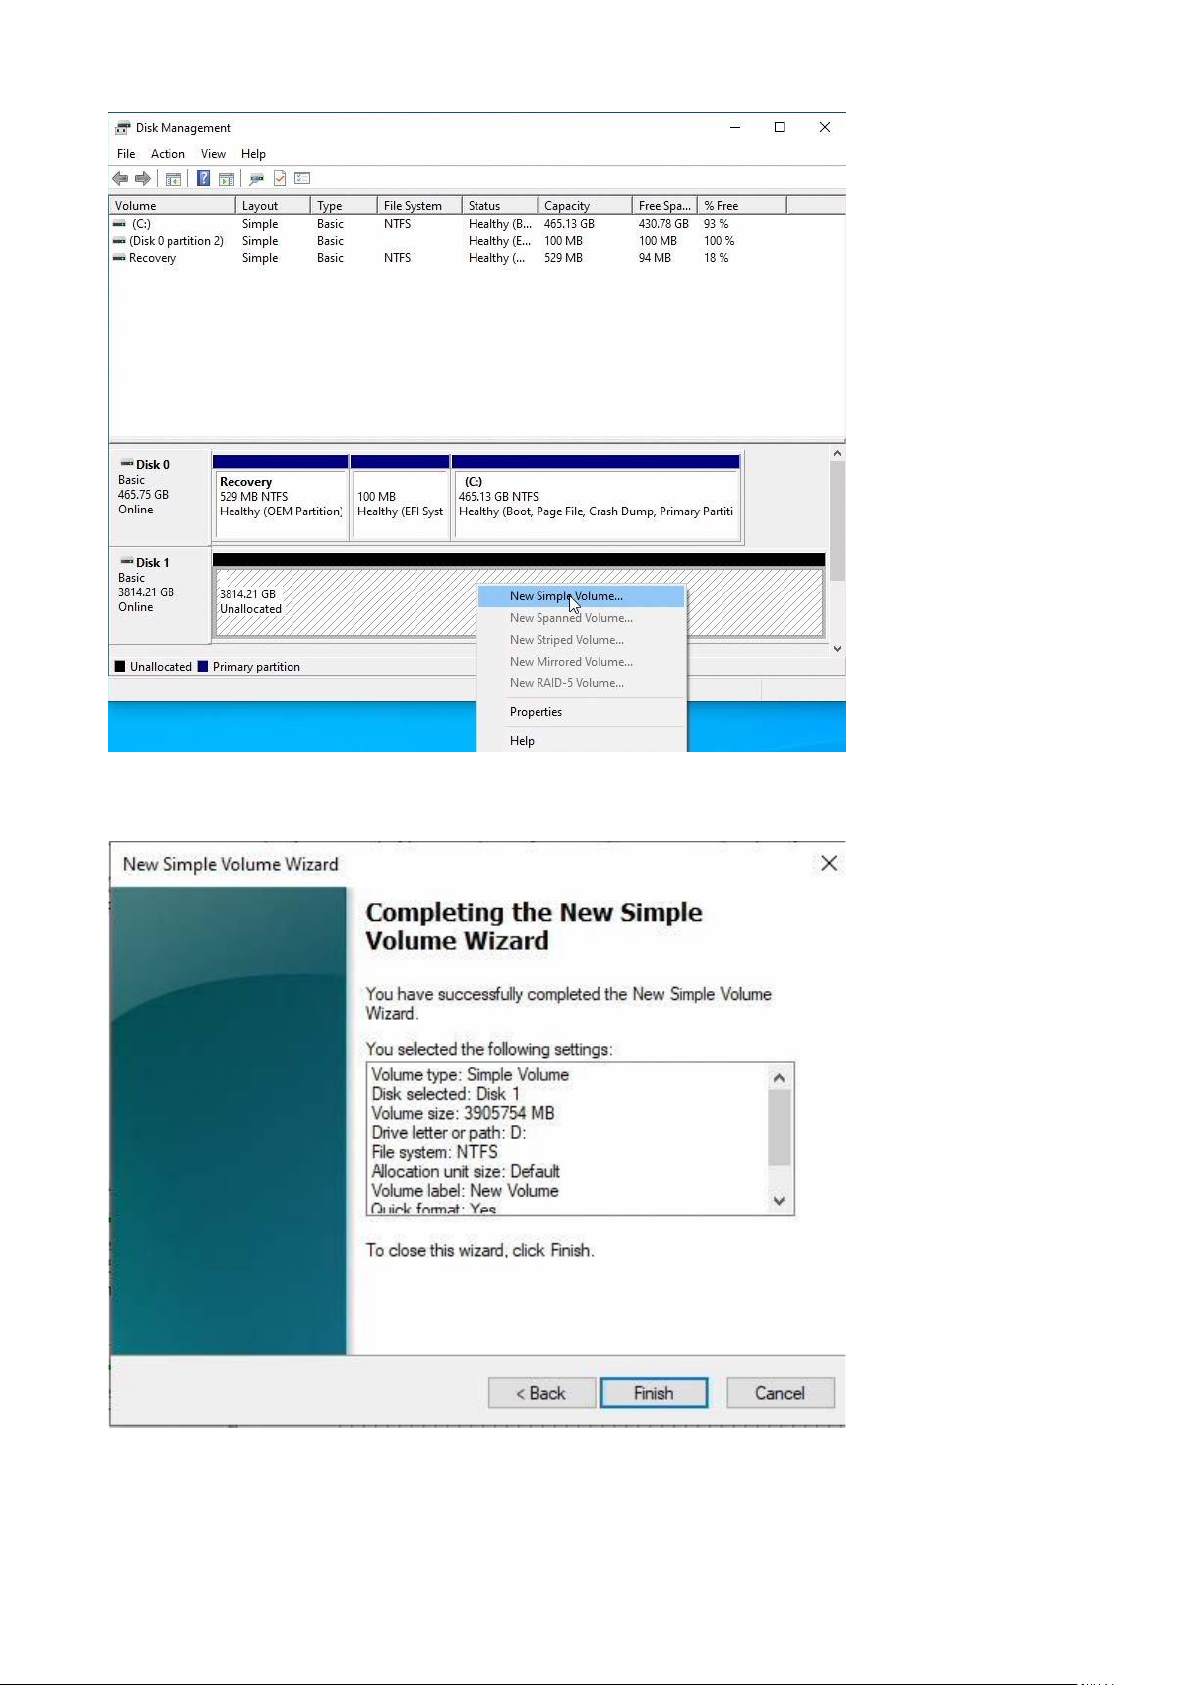Click the 3814.21 GB Unallocated text
The width and height of the screenshot is (1192, 1685).
(251, 601)
